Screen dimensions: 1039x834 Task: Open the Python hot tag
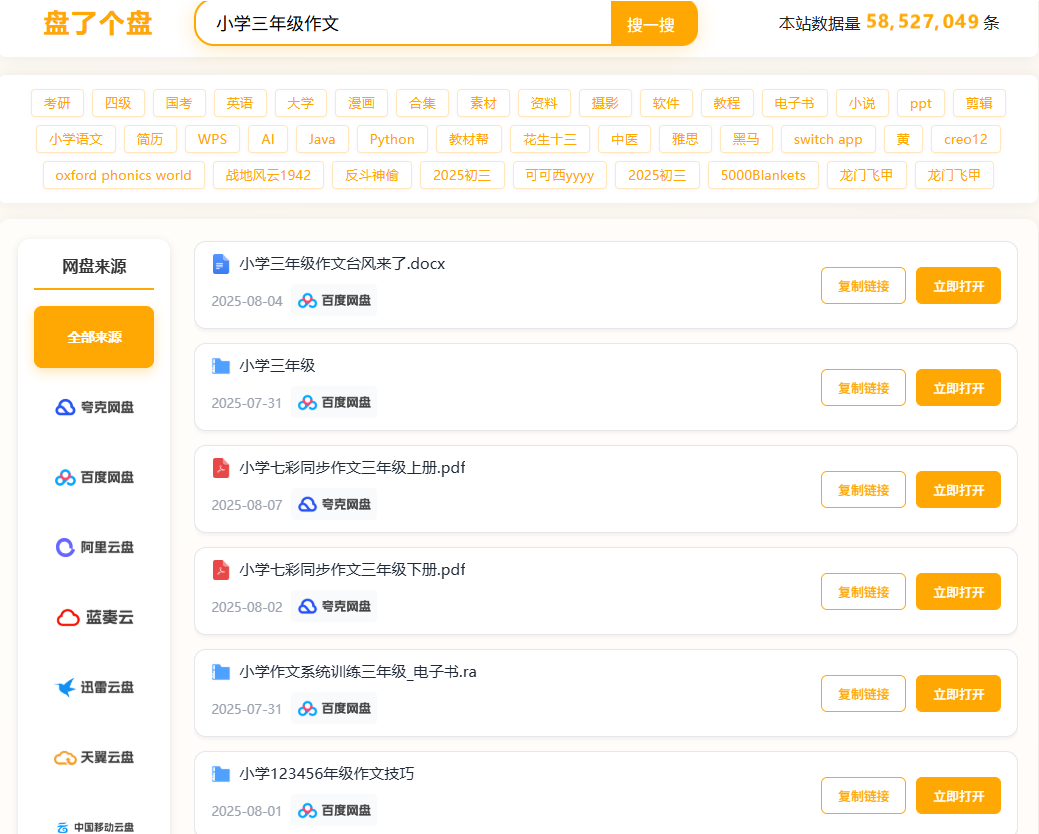(392, 139)
